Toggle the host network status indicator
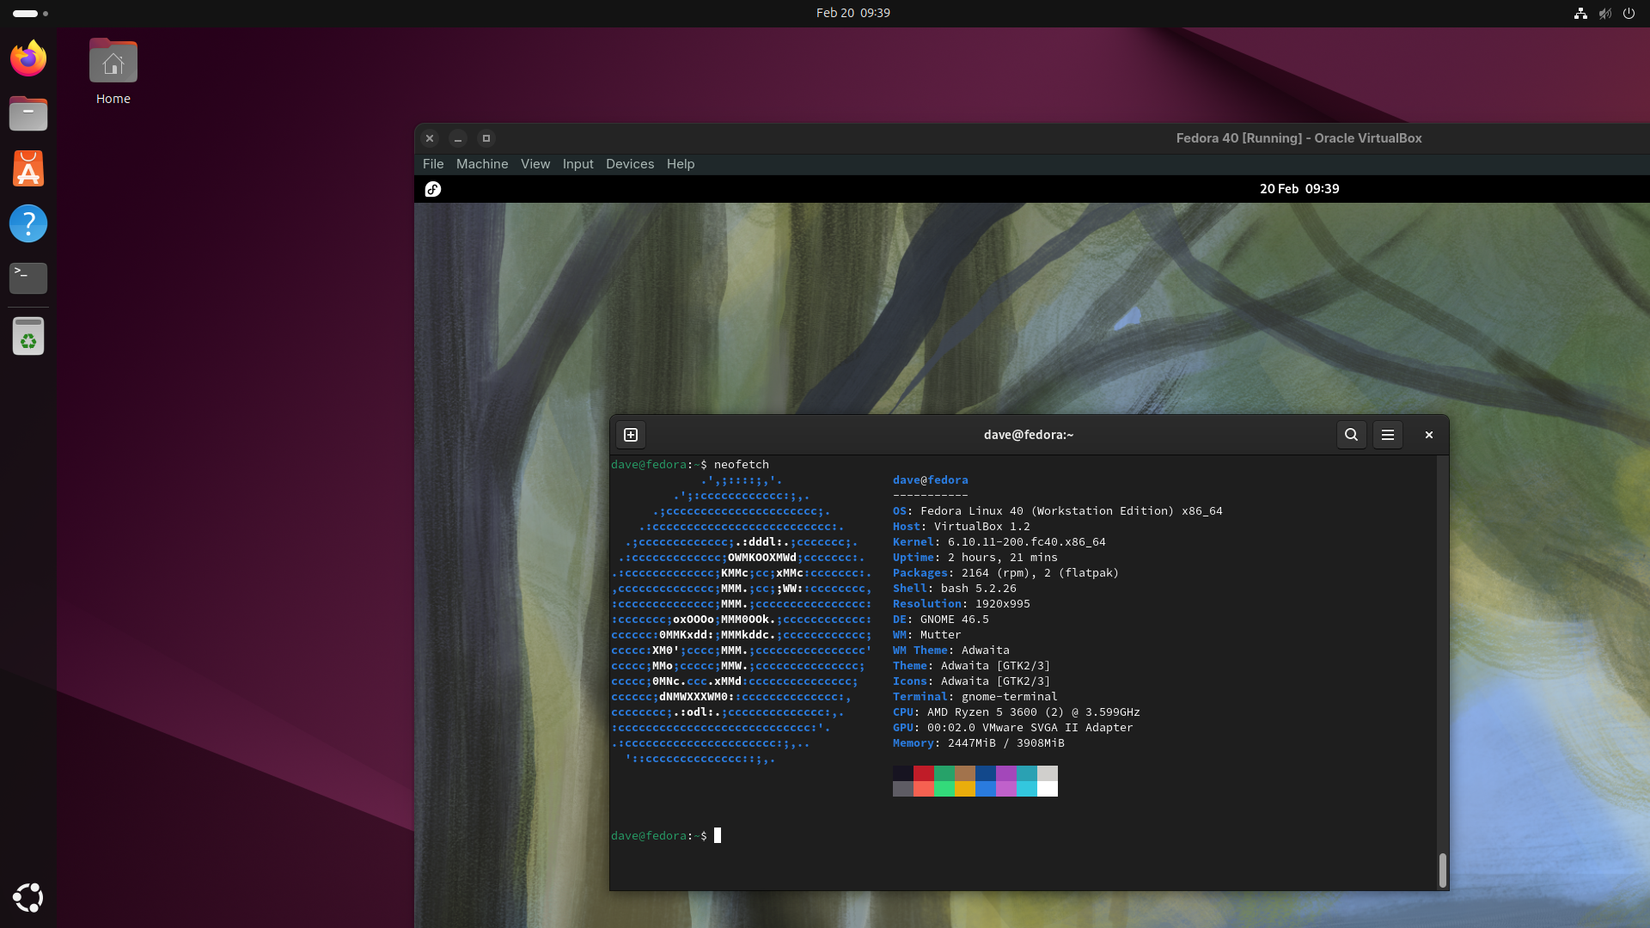This screenshot has height=928, width=1650. [1580, 13]
